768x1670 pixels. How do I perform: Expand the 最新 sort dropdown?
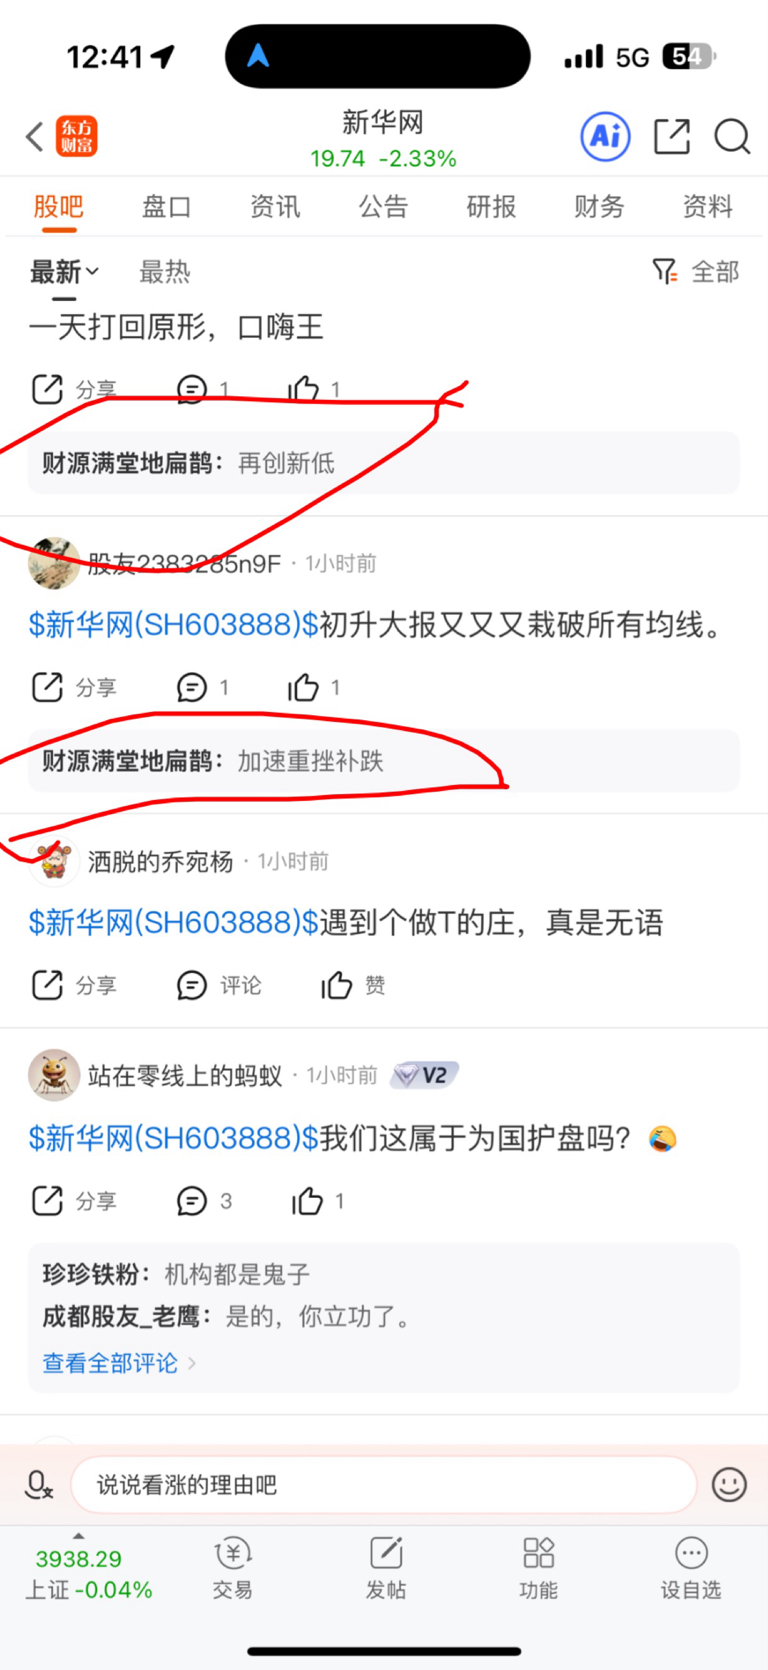click(x=64, y=271)
